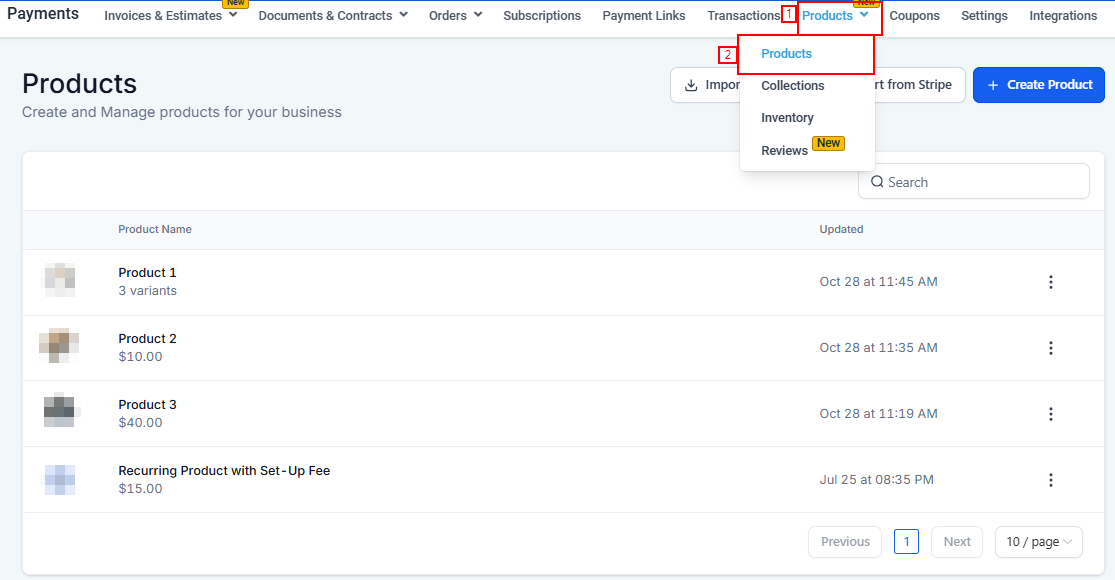The image size is (1115, 580).
Task: Click the button ending in from Stripe
Action: (919, 85)
